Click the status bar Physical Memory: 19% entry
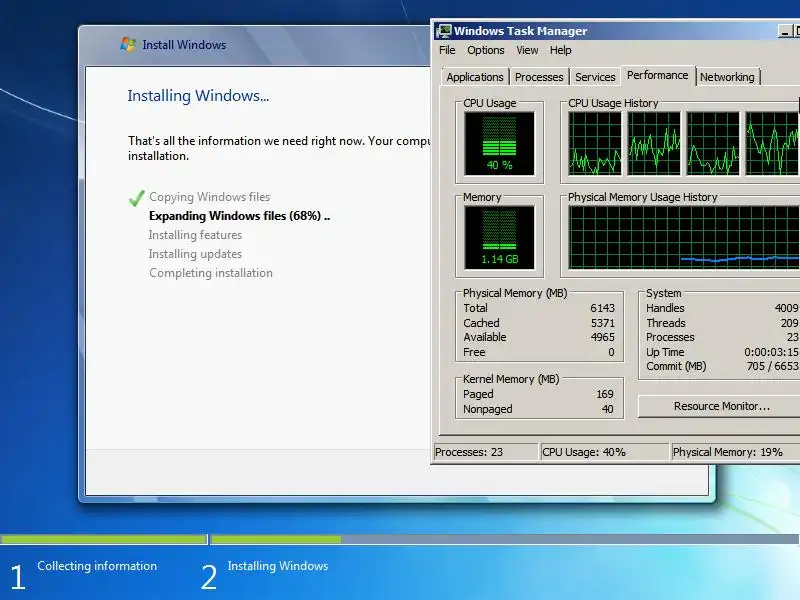800x600 pixels. point(735,452)
